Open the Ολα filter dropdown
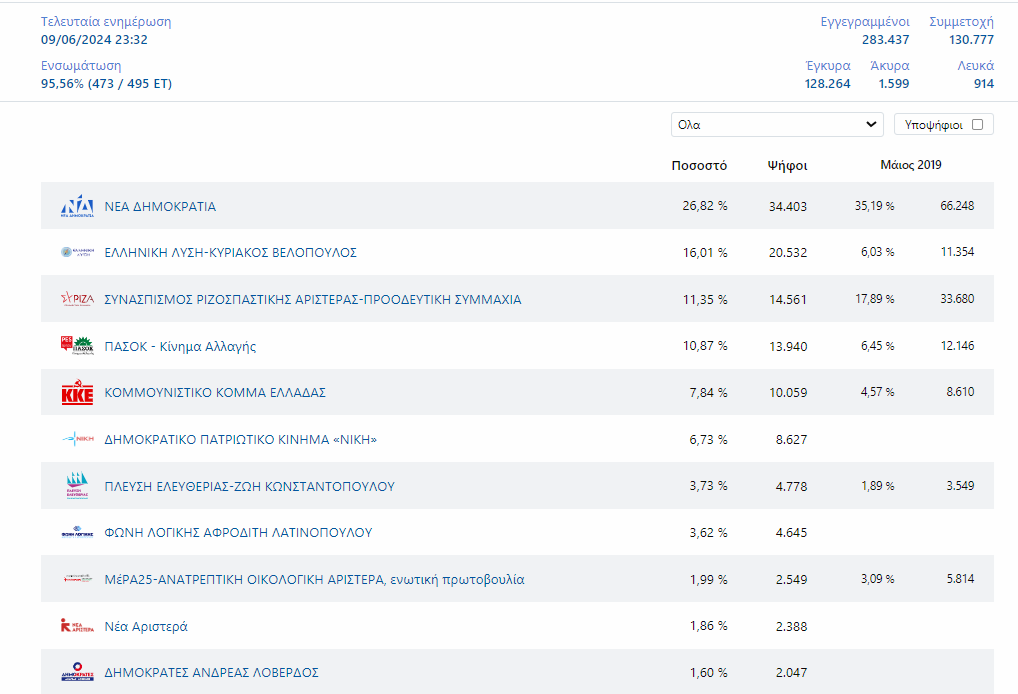Image resolution: width=1018 pixels, height=694 pixels. tap(777, 125)
